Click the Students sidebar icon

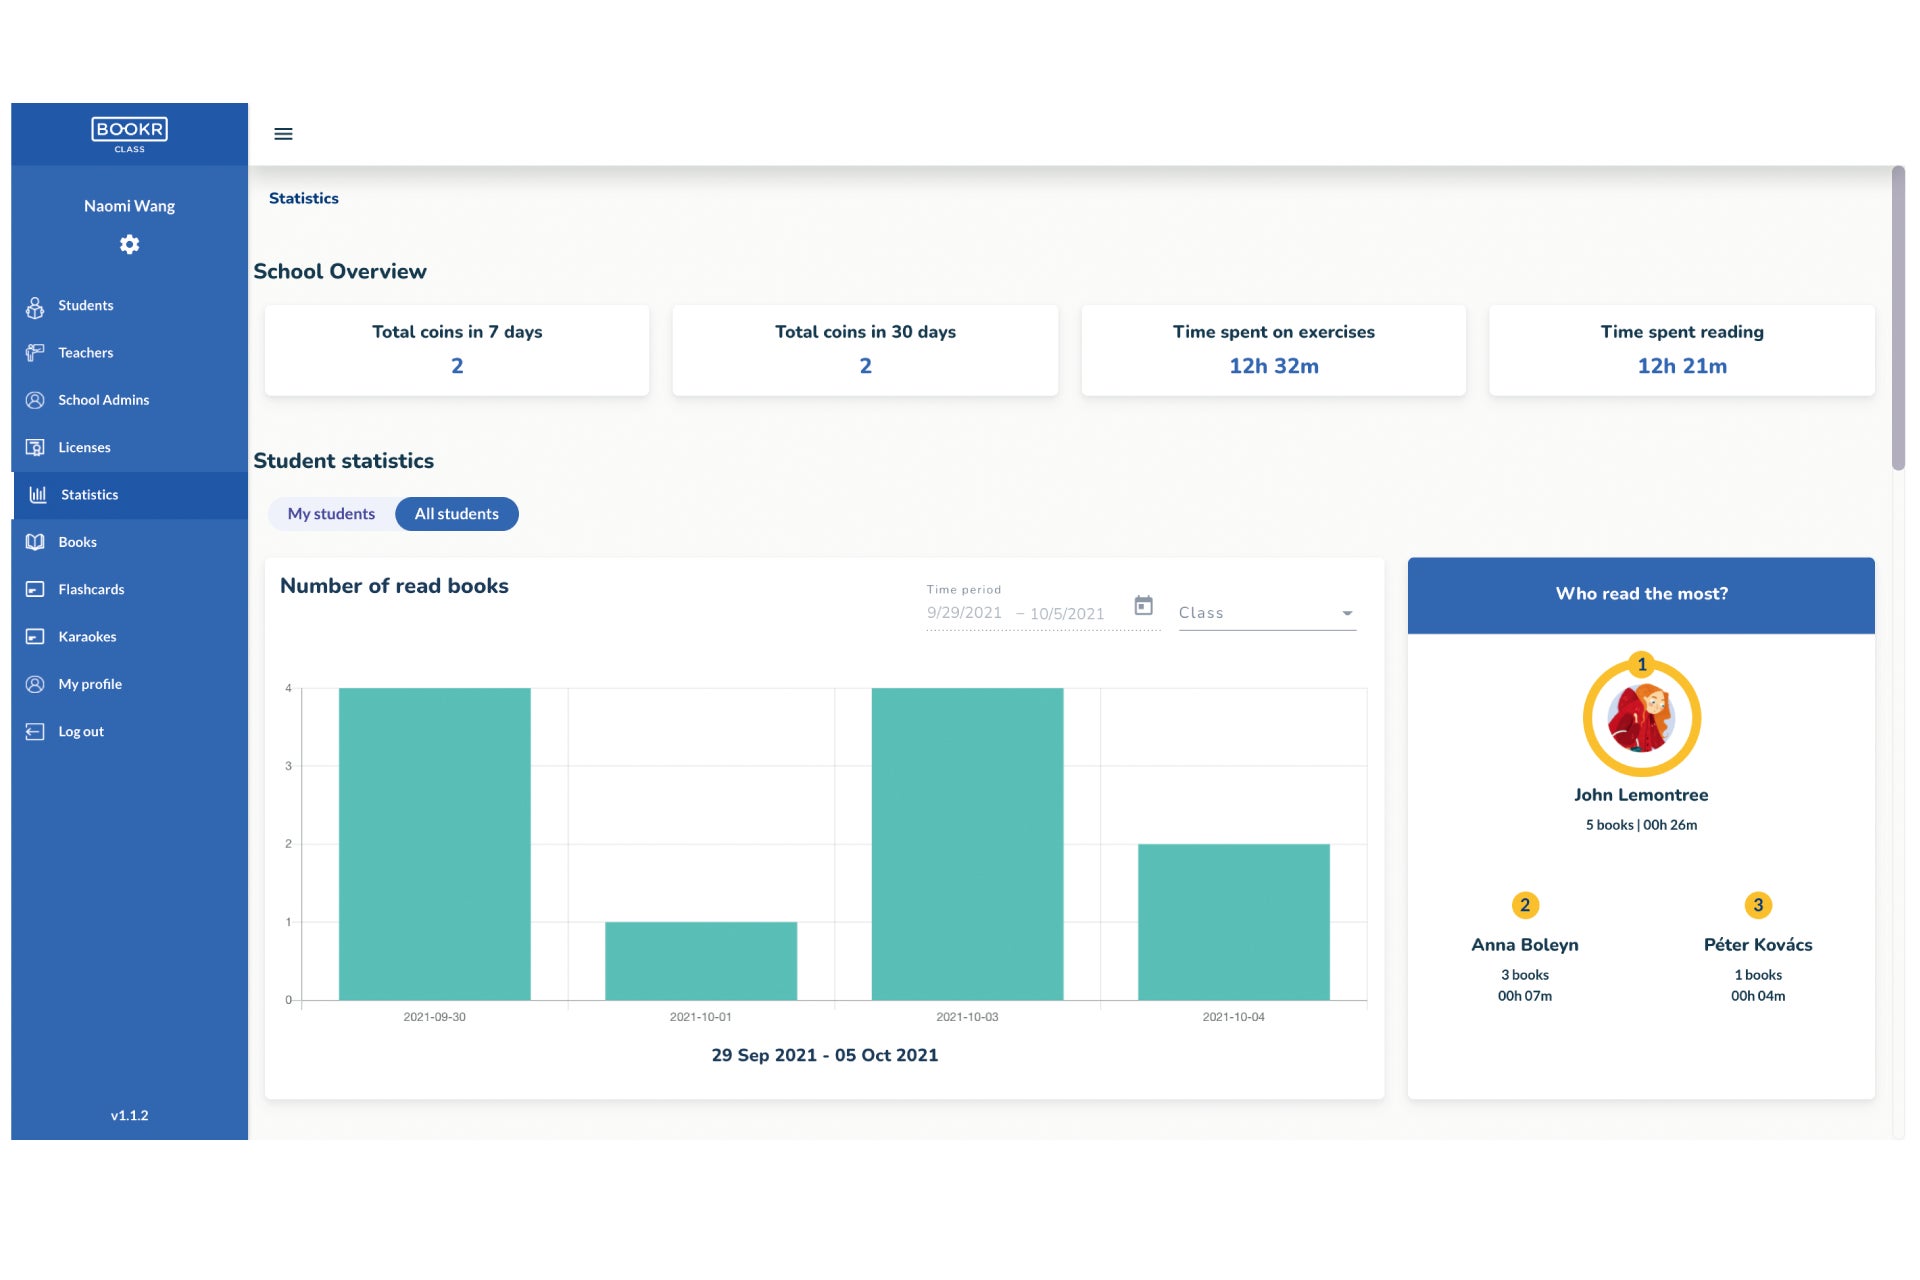coord(35,307)
